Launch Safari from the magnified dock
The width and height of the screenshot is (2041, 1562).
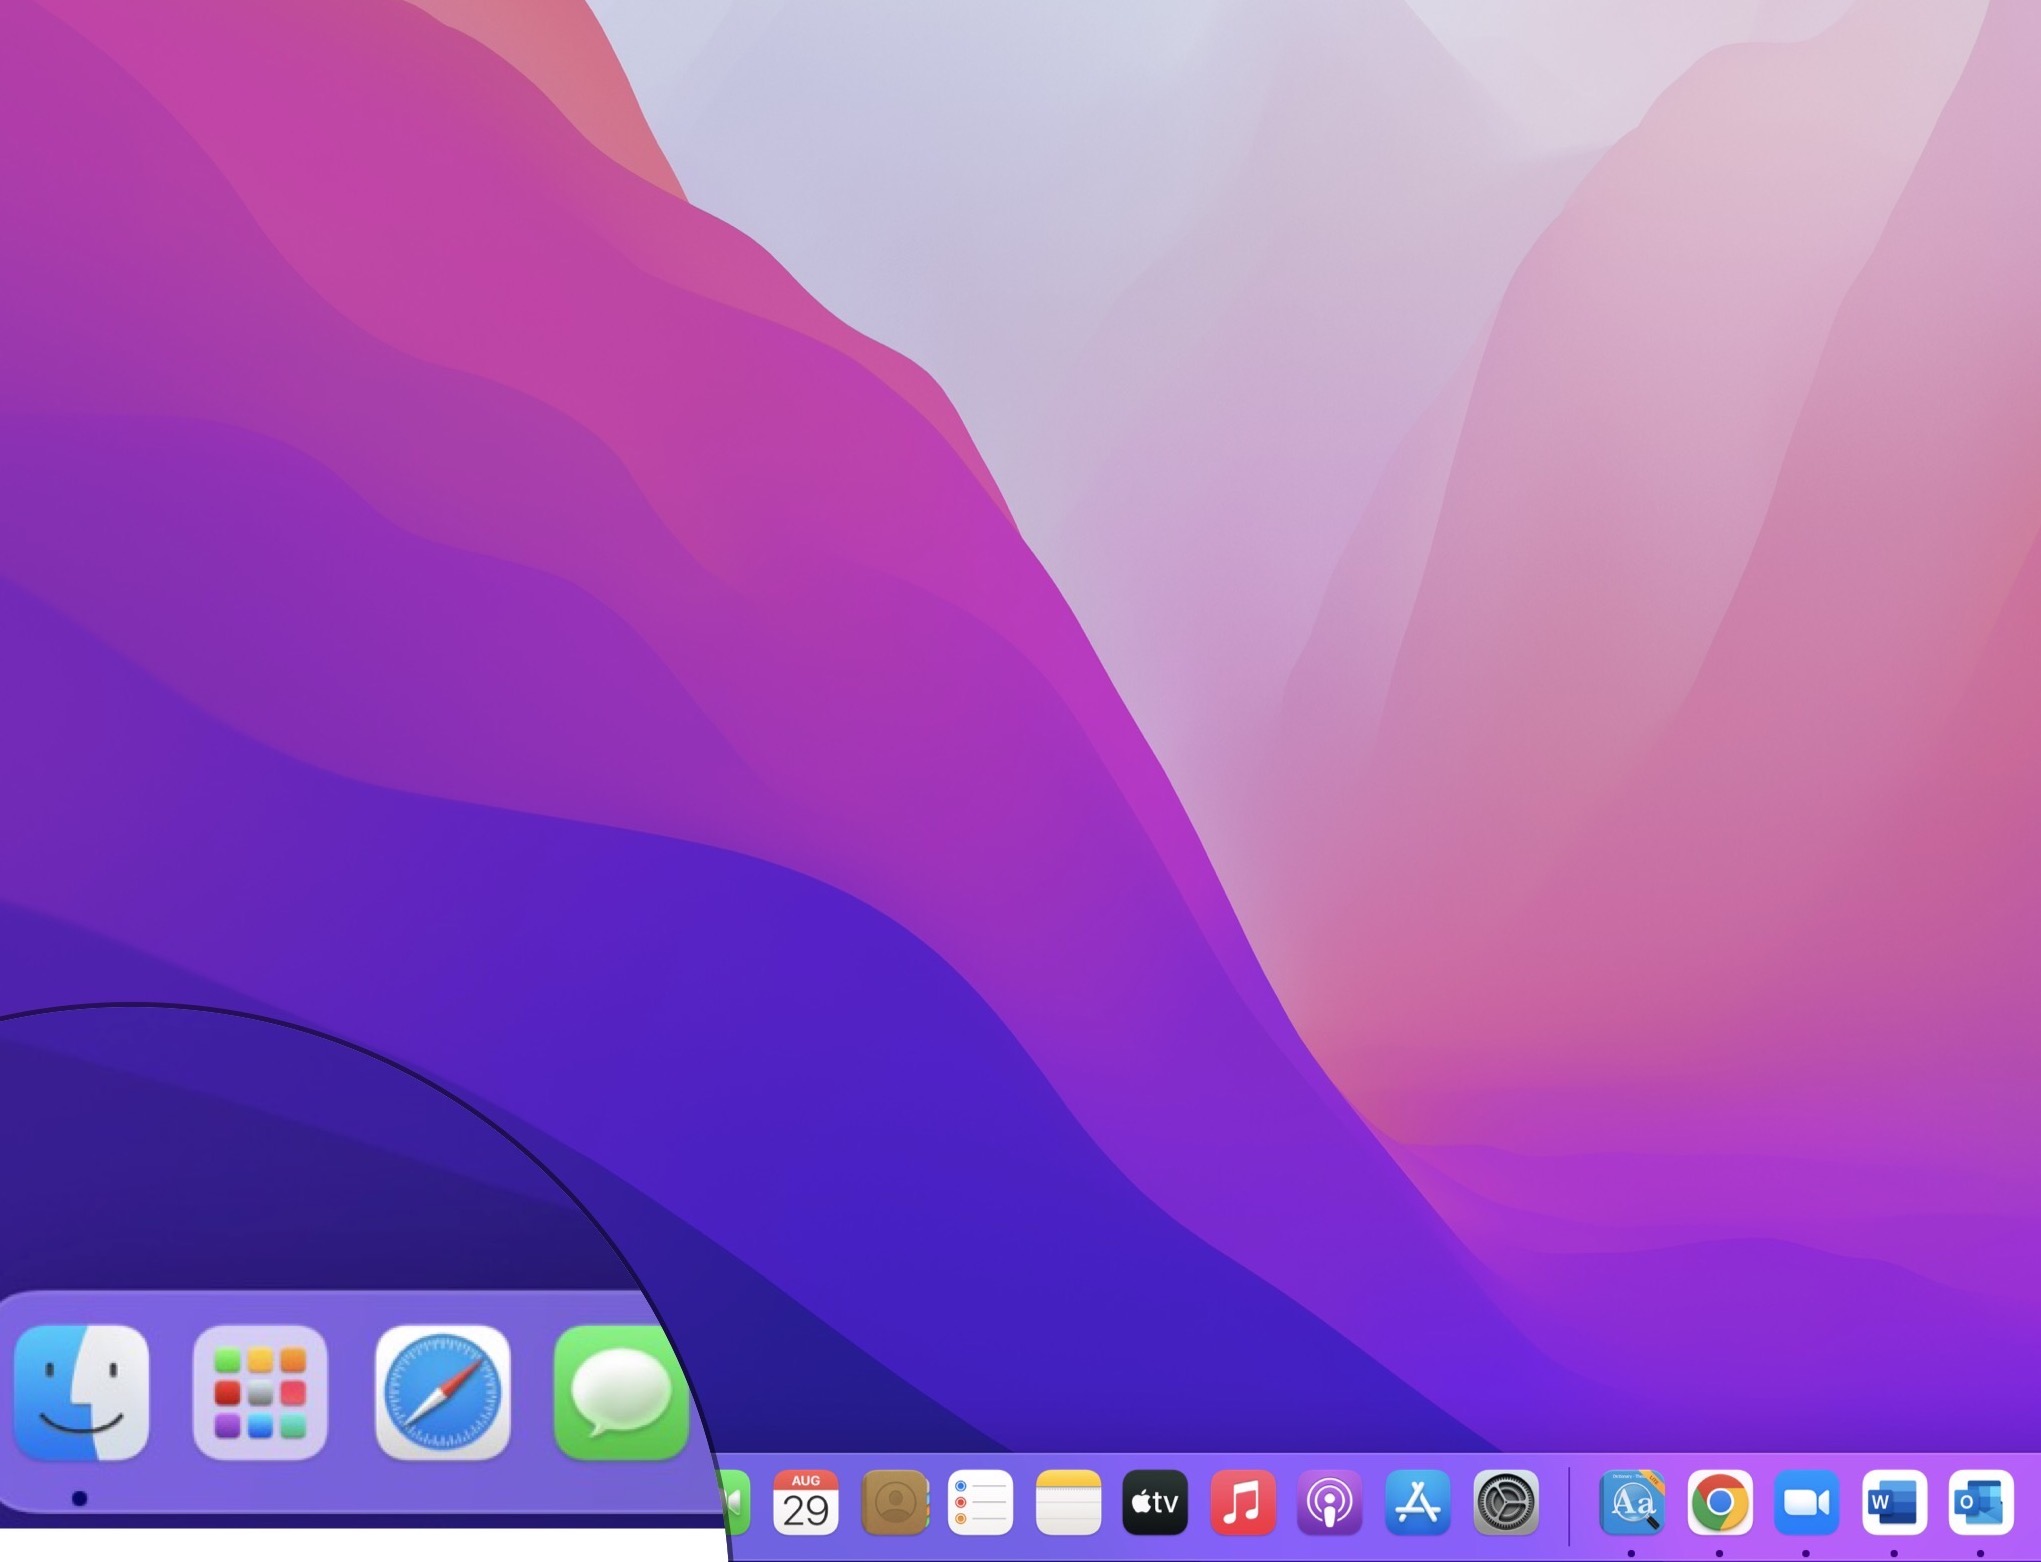[442, 1392]
